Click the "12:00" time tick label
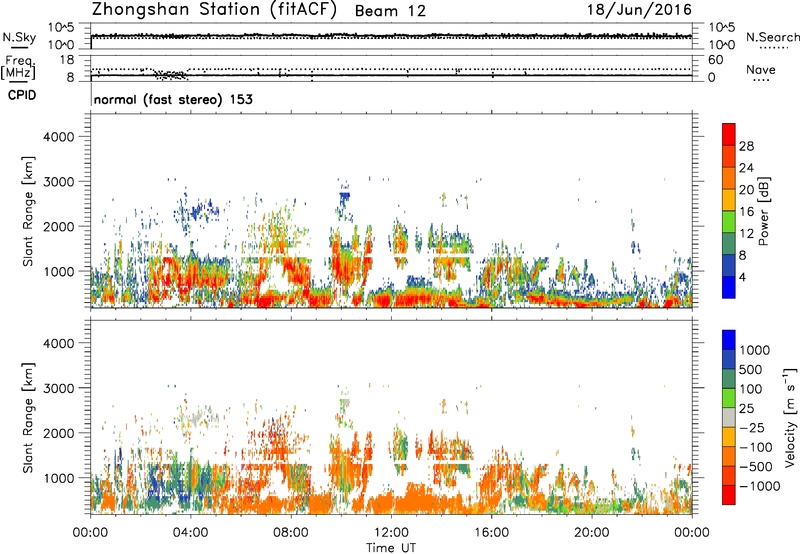Image resolution: width=800 pixels, height=554 pixels. point(391,533)
